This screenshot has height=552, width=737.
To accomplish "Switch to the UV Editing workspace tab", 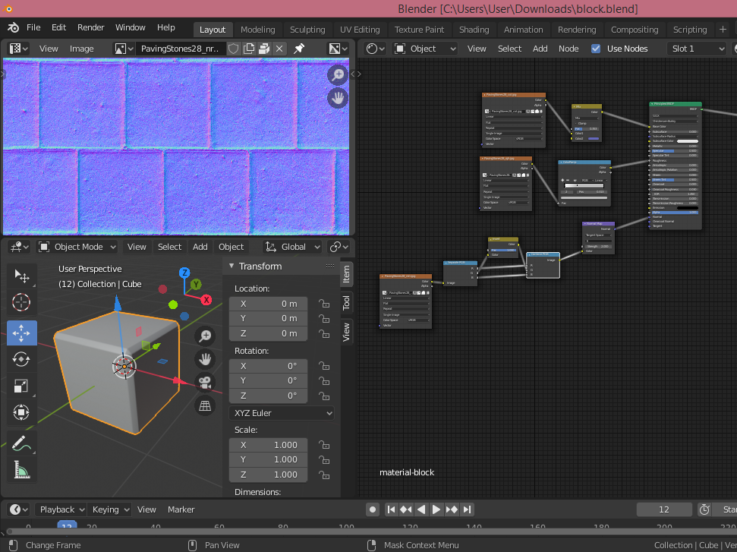I will click(360, 30).
